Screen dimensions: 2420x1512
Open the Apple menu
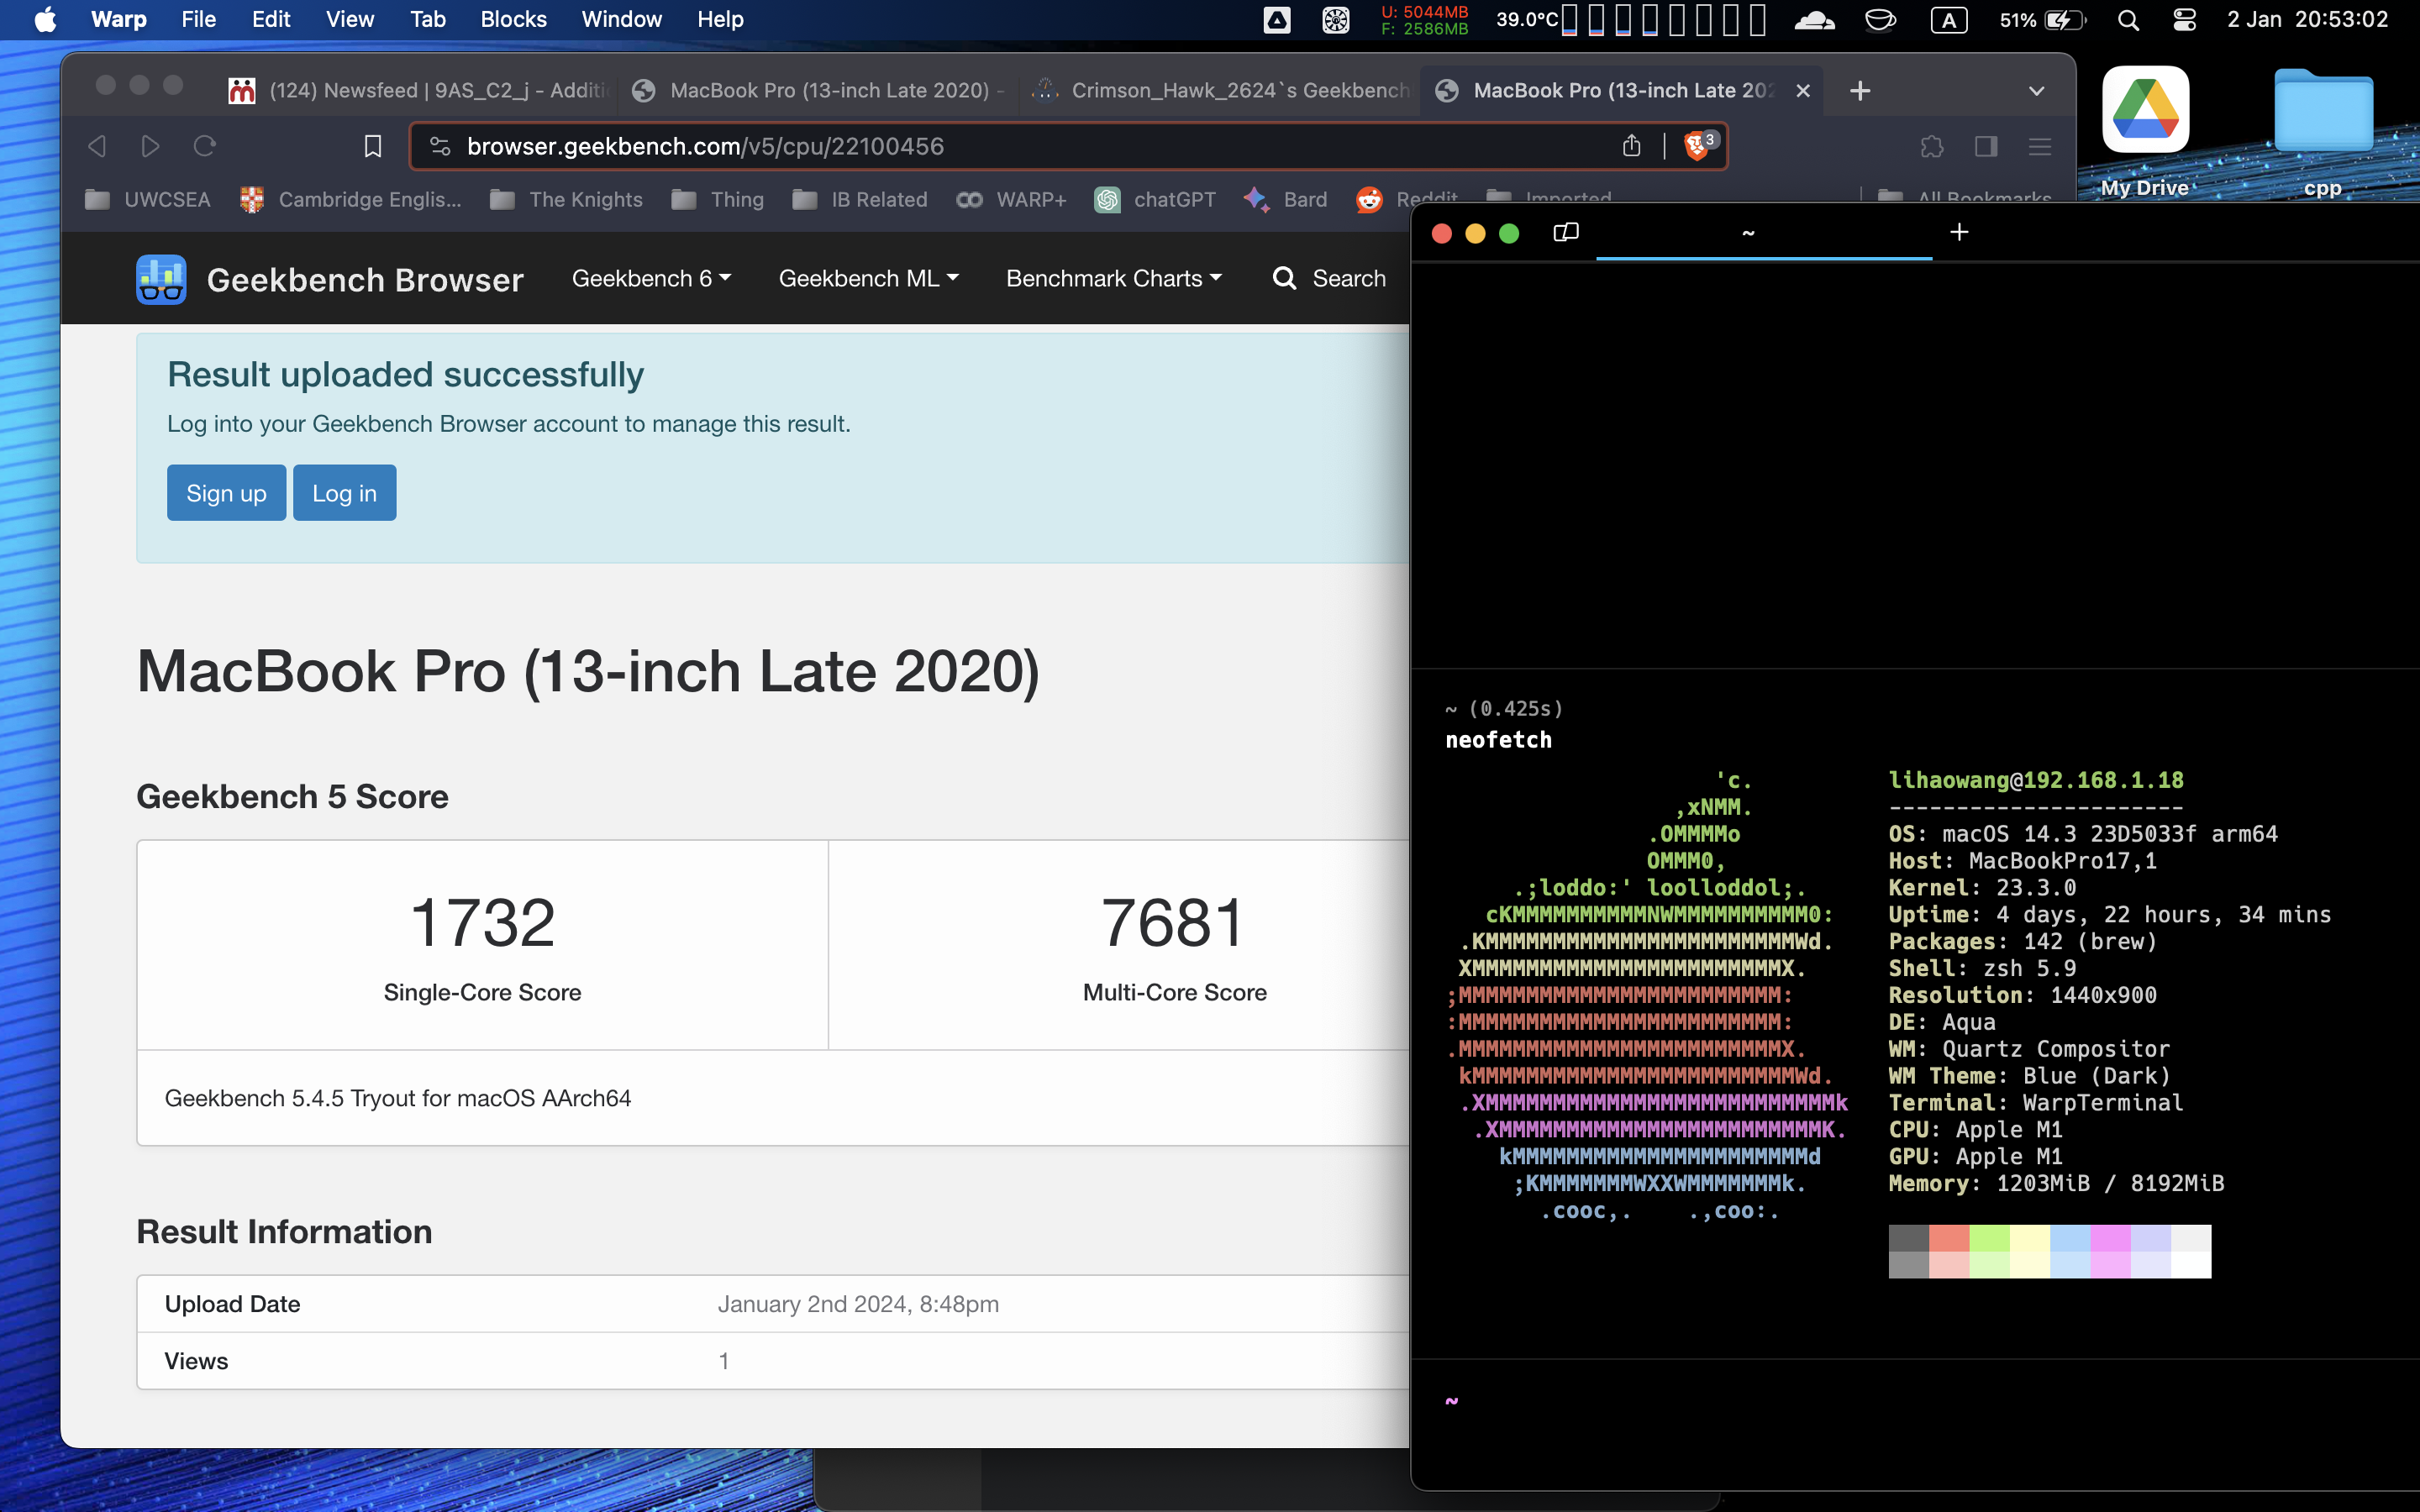point(45,19)
